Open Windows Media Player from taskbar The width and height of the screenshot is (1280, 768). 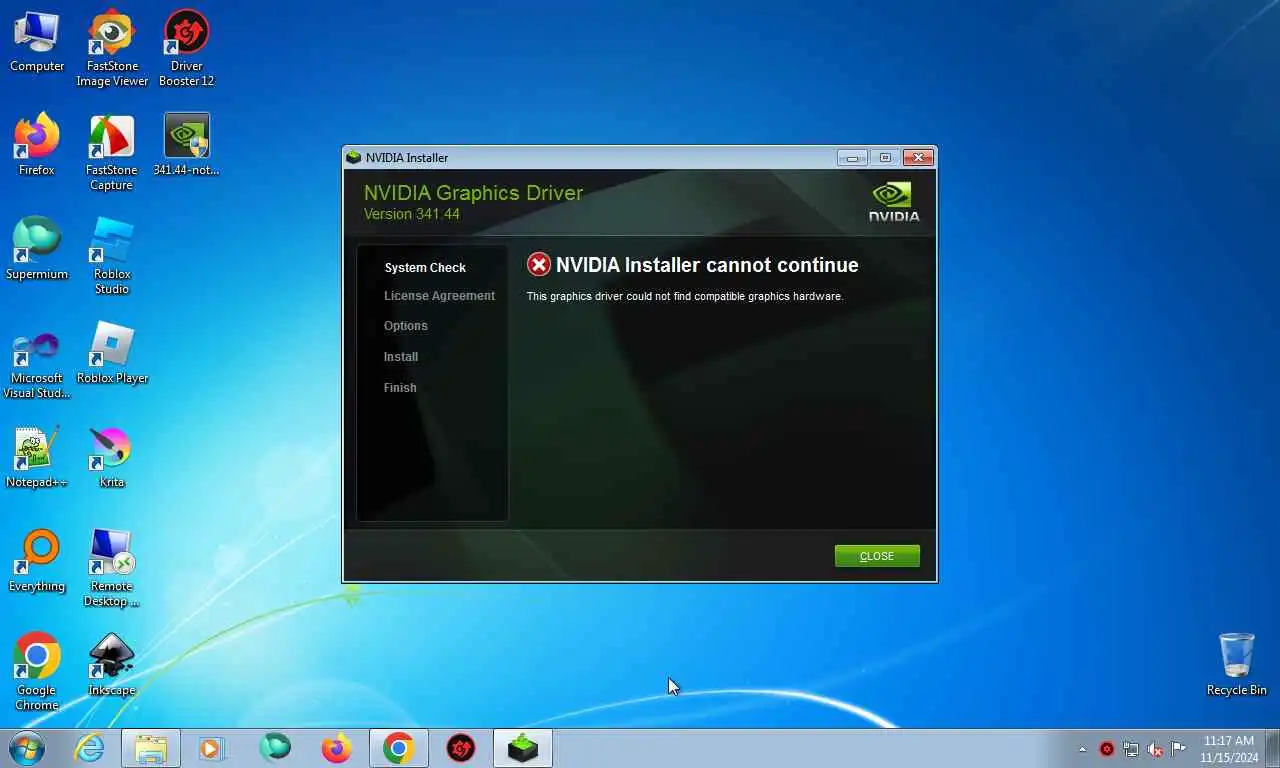[211, 748]
